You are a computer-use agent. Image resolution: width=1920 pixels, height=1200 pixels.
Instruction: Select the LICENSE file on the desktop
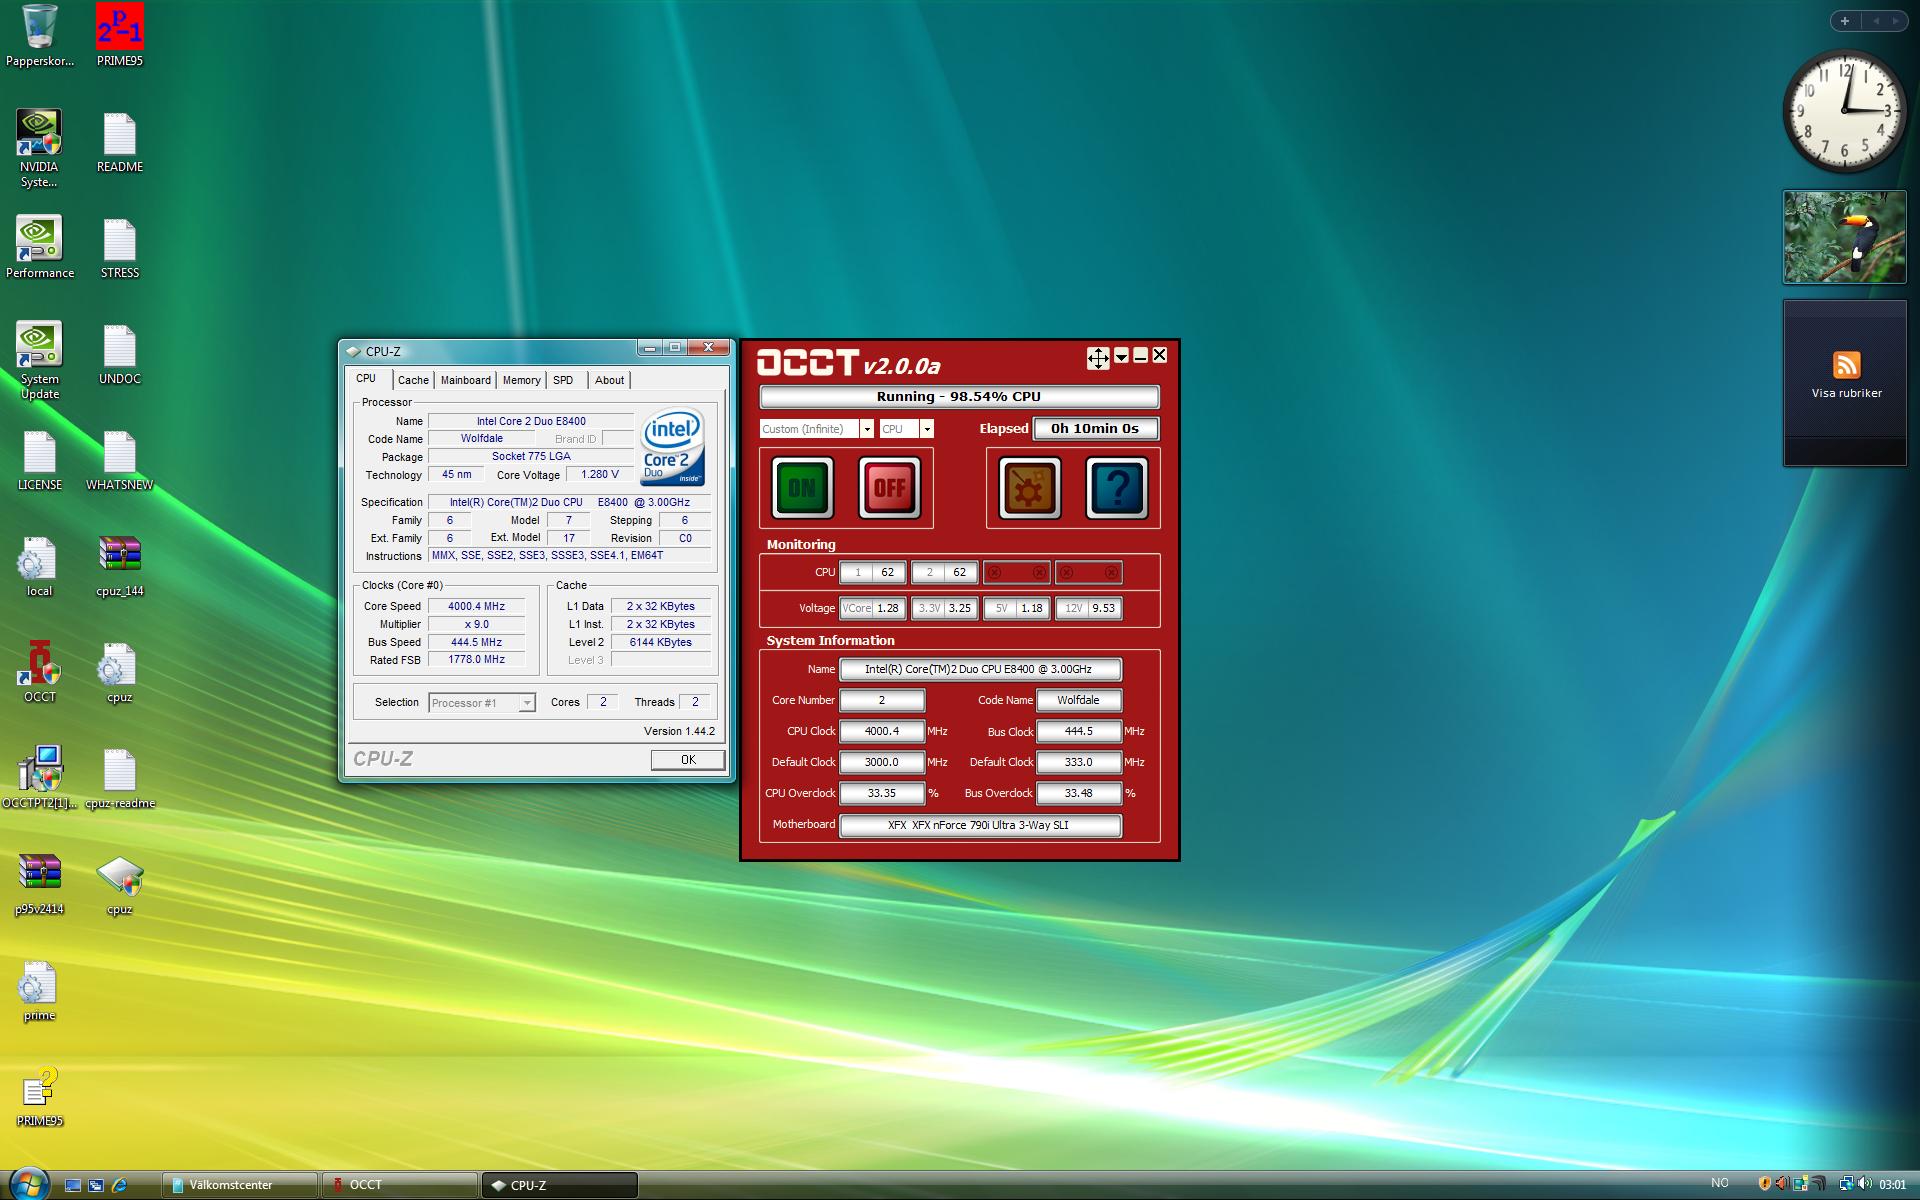pyautogui.click(x=39, y=460)
